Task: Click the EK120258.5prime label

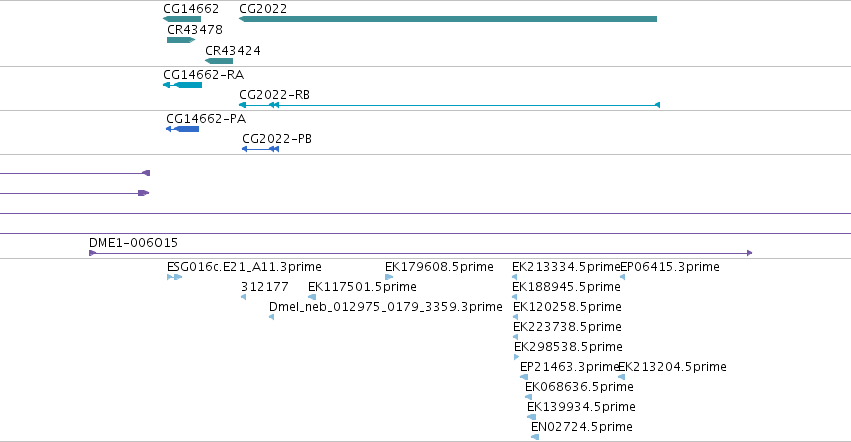Action: 568,307
